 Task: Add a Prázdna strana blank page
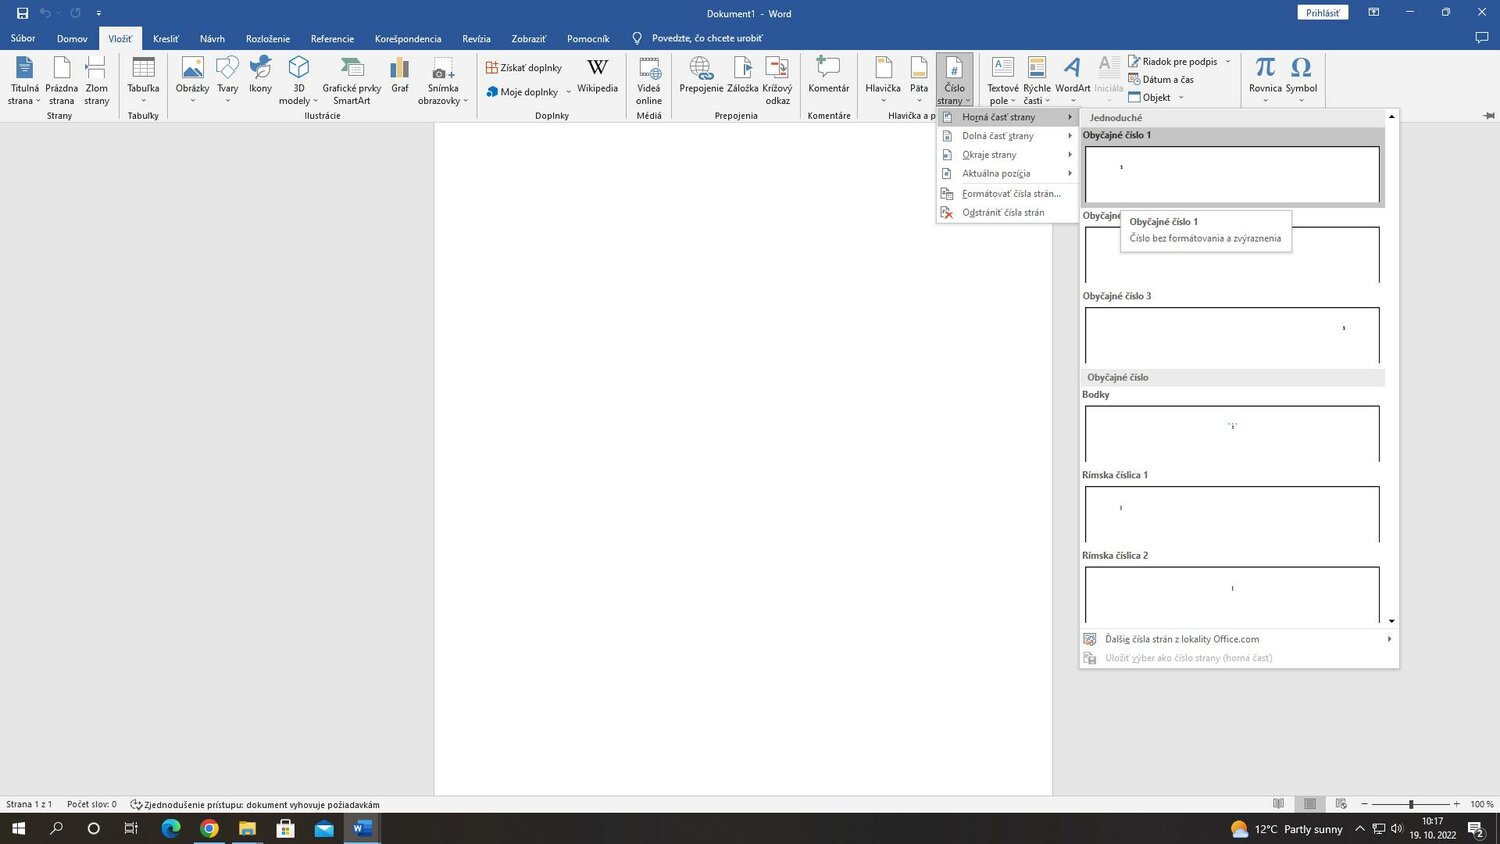tap(61, 81)
